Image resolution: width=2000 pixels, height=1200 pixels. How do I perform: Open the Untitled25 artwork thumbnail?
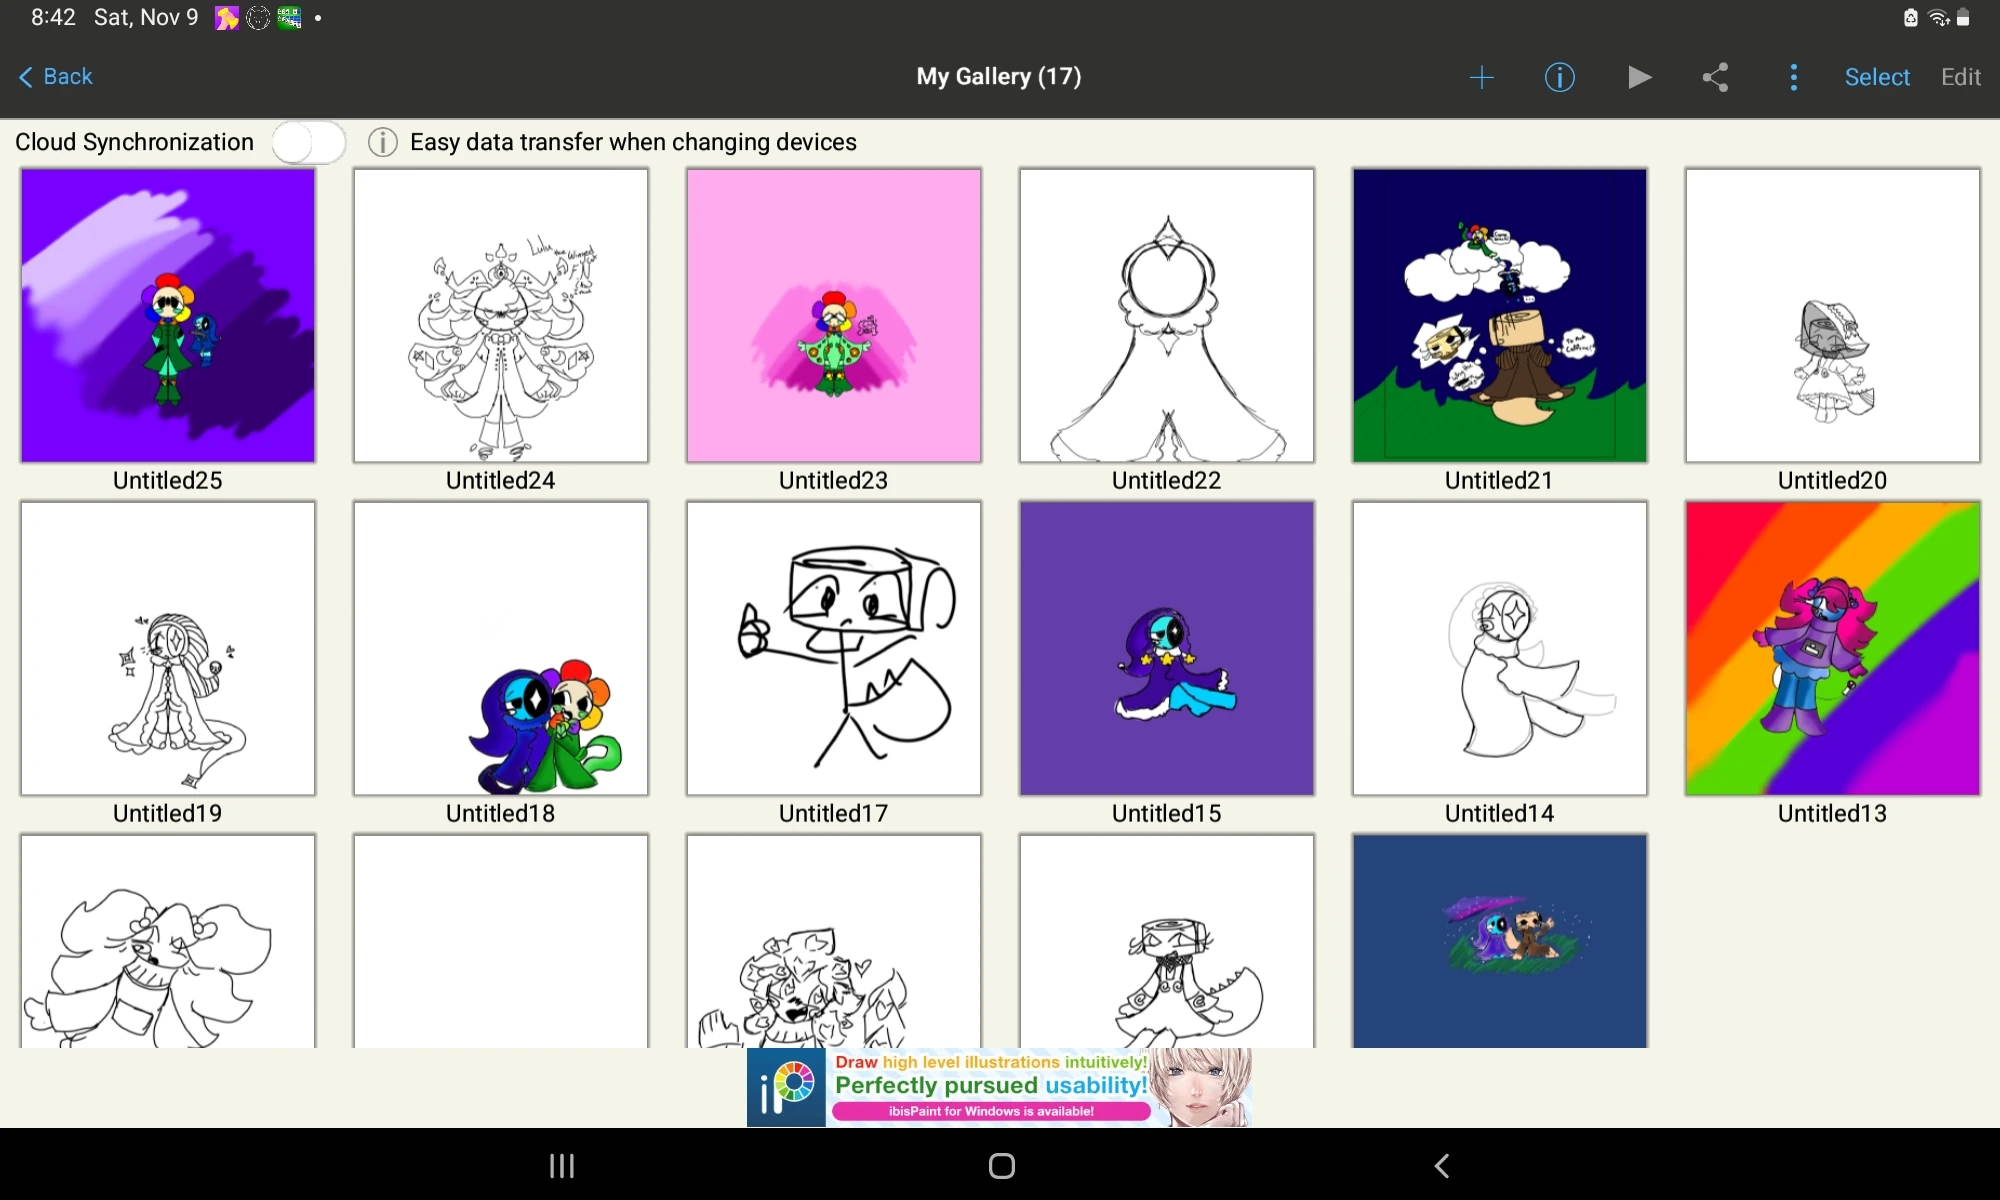pos(168,315)
